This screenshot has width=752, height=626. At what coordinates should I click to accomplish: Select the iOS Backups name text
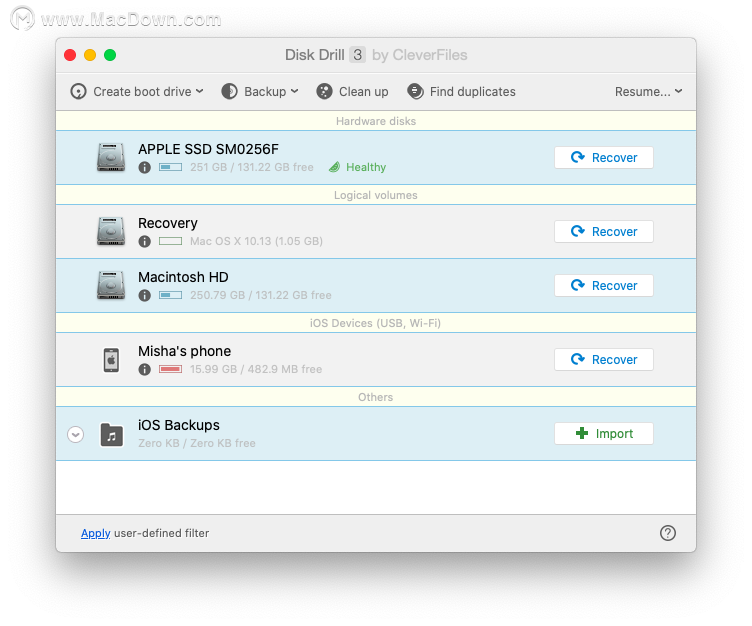179,425
